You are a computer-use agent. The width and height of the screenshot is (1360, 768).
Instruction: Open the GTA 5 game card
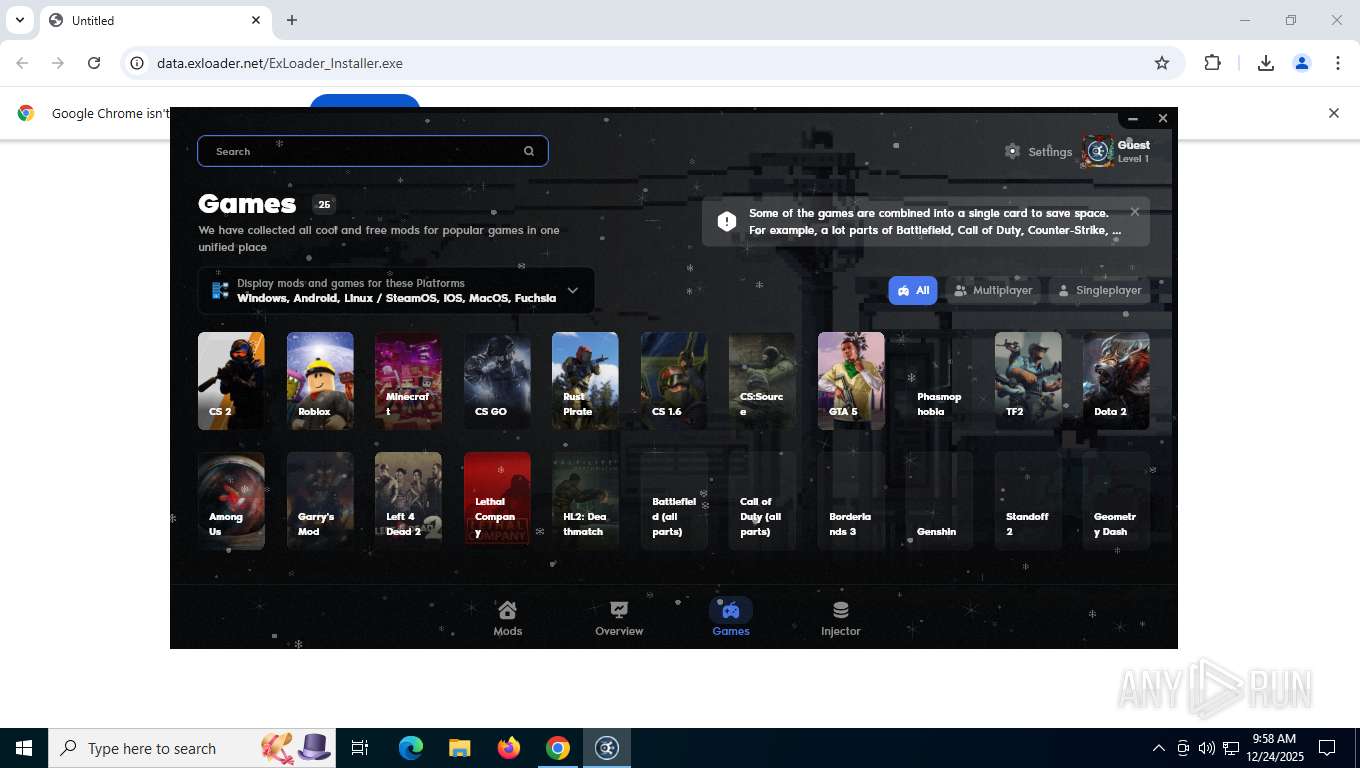[x=851, y=381]
